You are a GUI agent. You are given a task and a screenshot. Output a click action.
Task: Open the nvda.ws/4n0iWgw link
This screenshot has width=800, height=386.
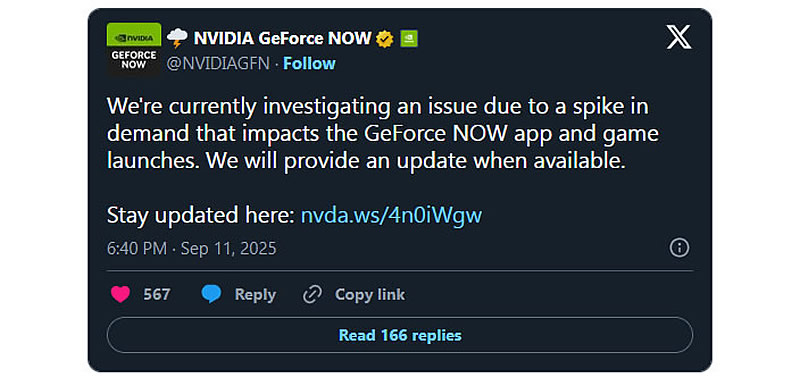pos(391,215)
